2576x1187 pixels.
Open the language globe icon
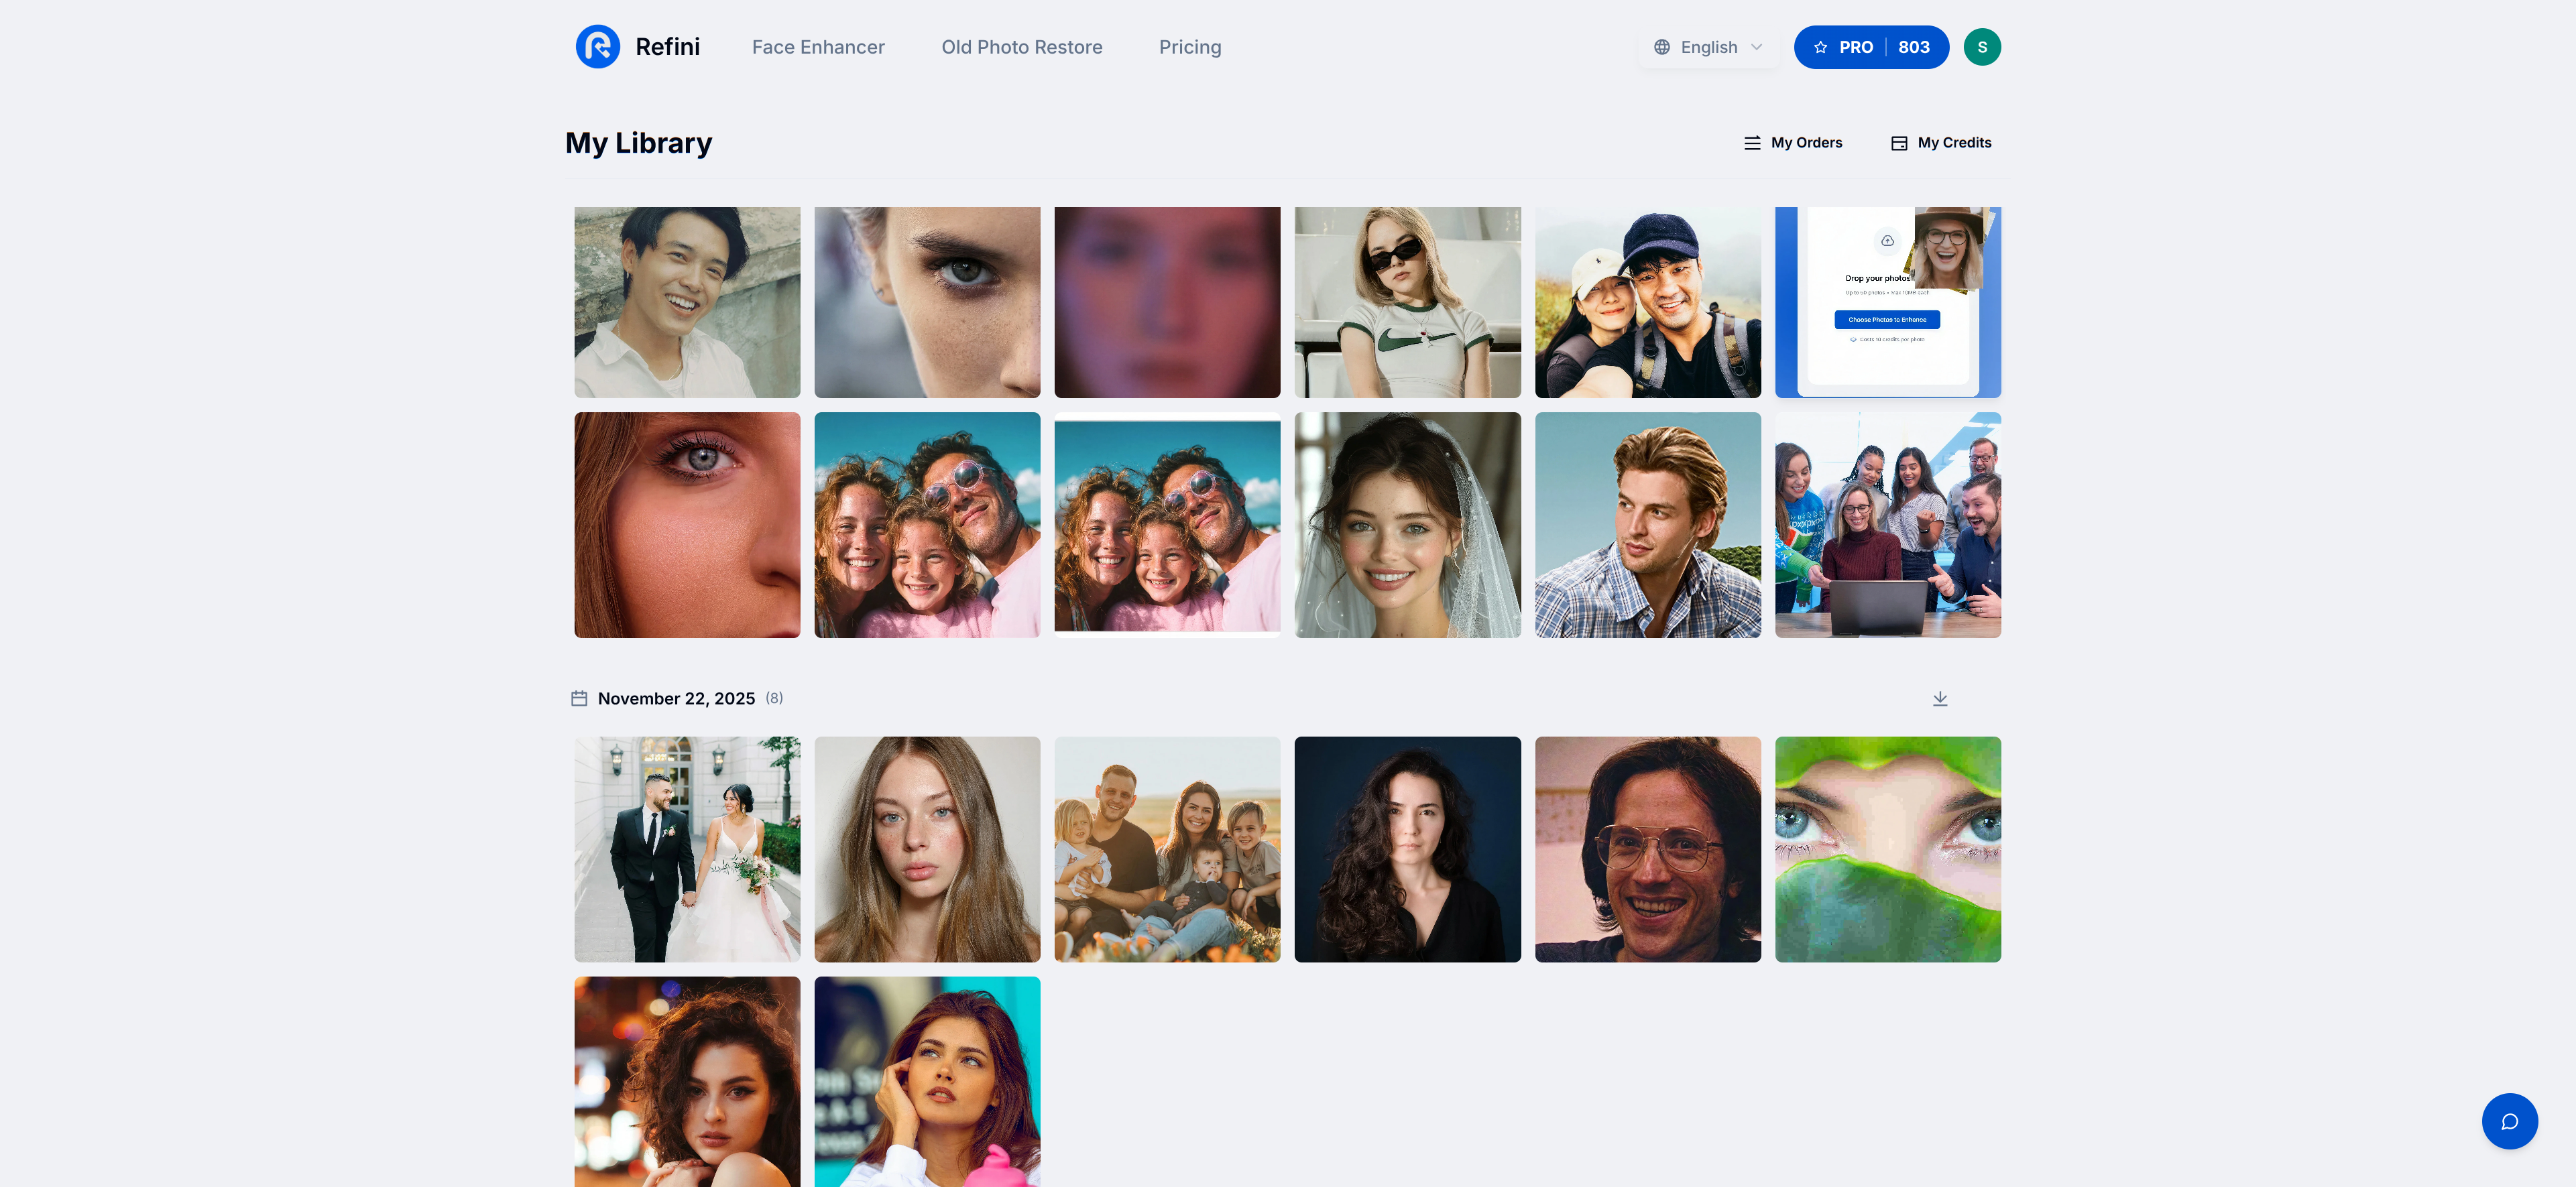(x=1663, y=46)
